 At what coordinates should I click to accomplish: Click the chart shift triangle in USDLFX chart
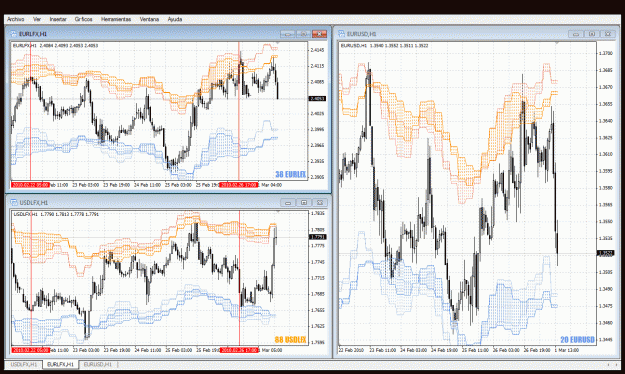click(277, 212)
